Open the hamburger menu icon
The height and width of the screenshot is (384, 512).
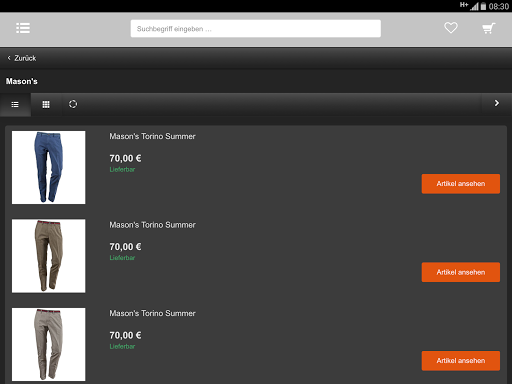click(x=23, y=28)
